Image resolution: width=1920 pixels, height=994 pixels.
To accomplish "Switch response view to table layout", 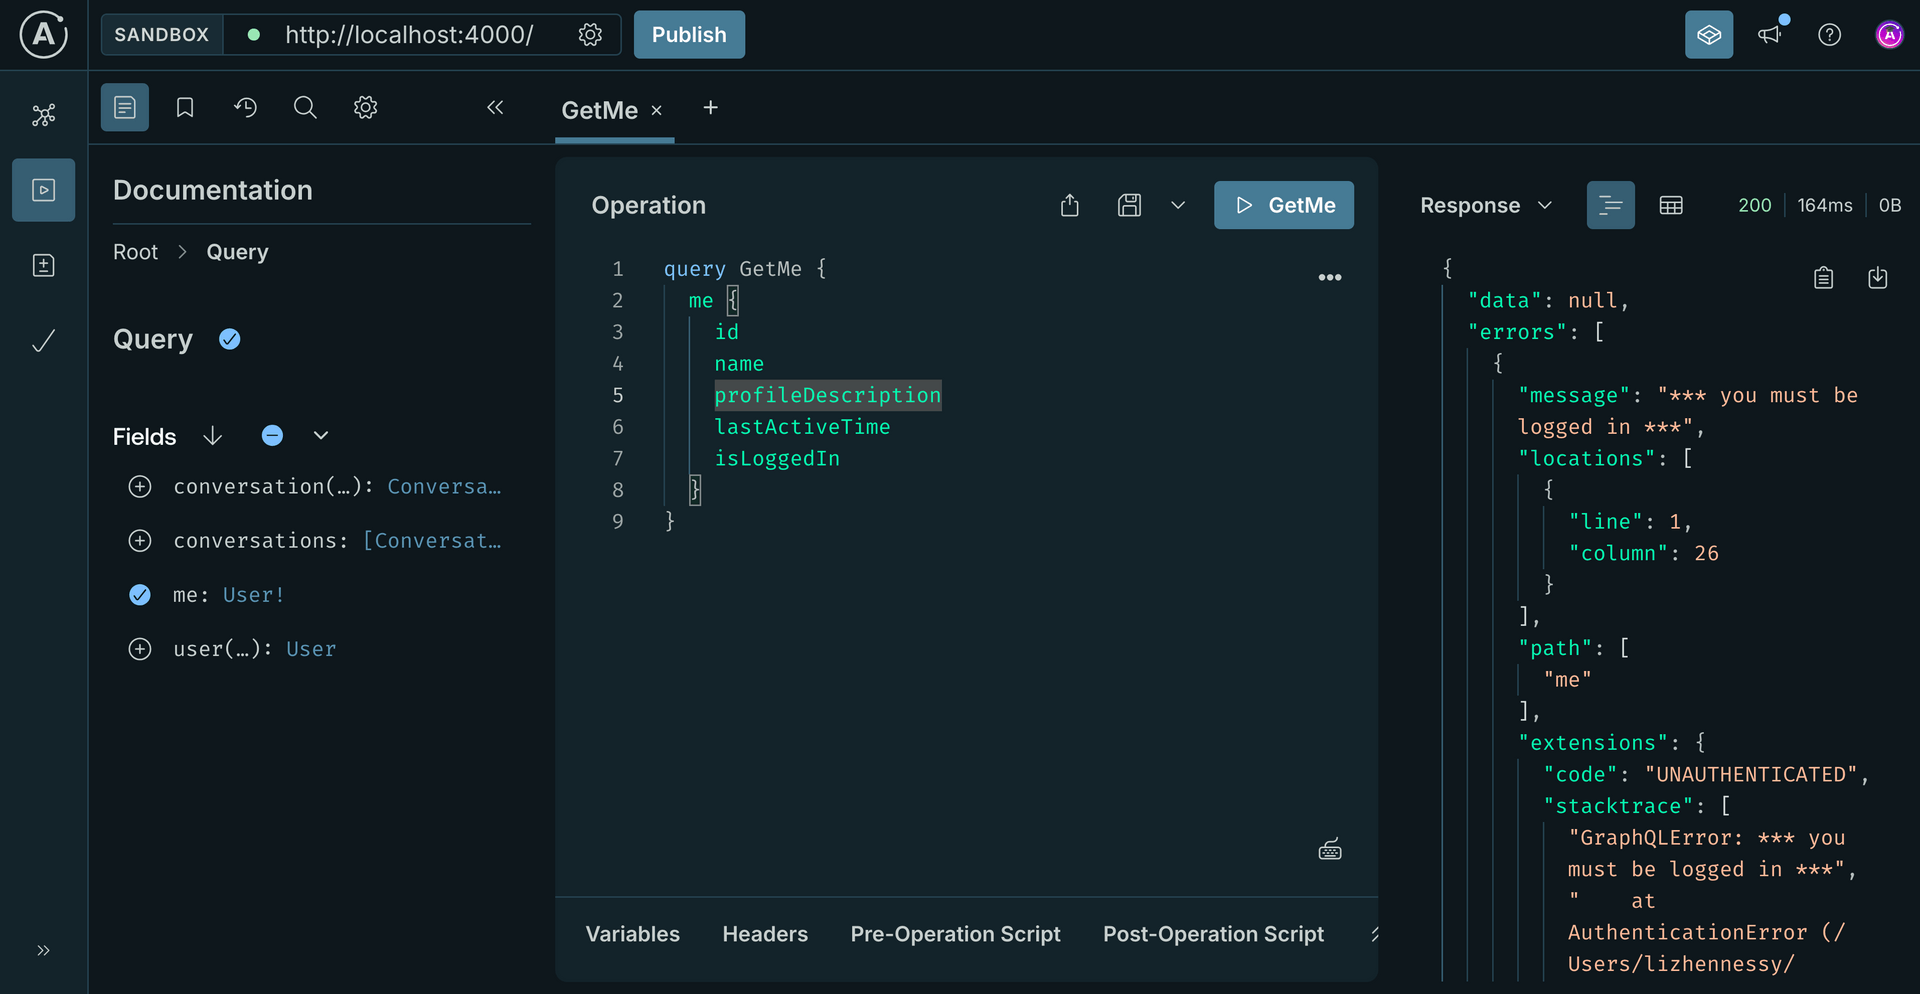I will pyautogui.click(x=1671, y=205).
